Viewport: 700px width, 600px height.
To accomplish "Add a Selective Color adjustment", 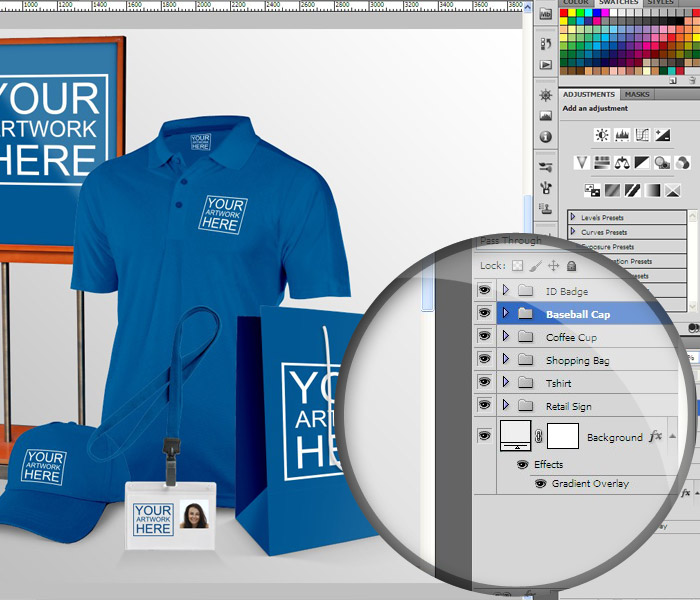I will click(673, 191).
